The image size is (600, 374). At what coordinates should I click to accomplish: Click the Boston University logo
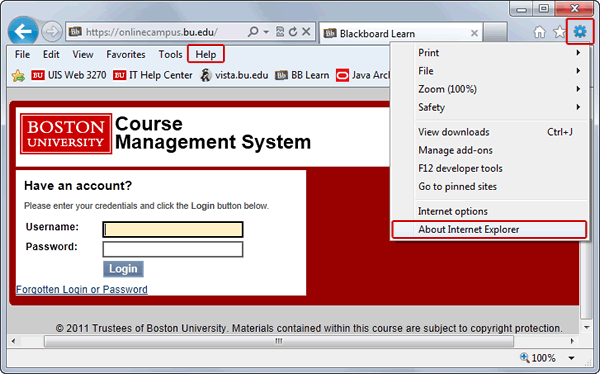pos(66,134)
